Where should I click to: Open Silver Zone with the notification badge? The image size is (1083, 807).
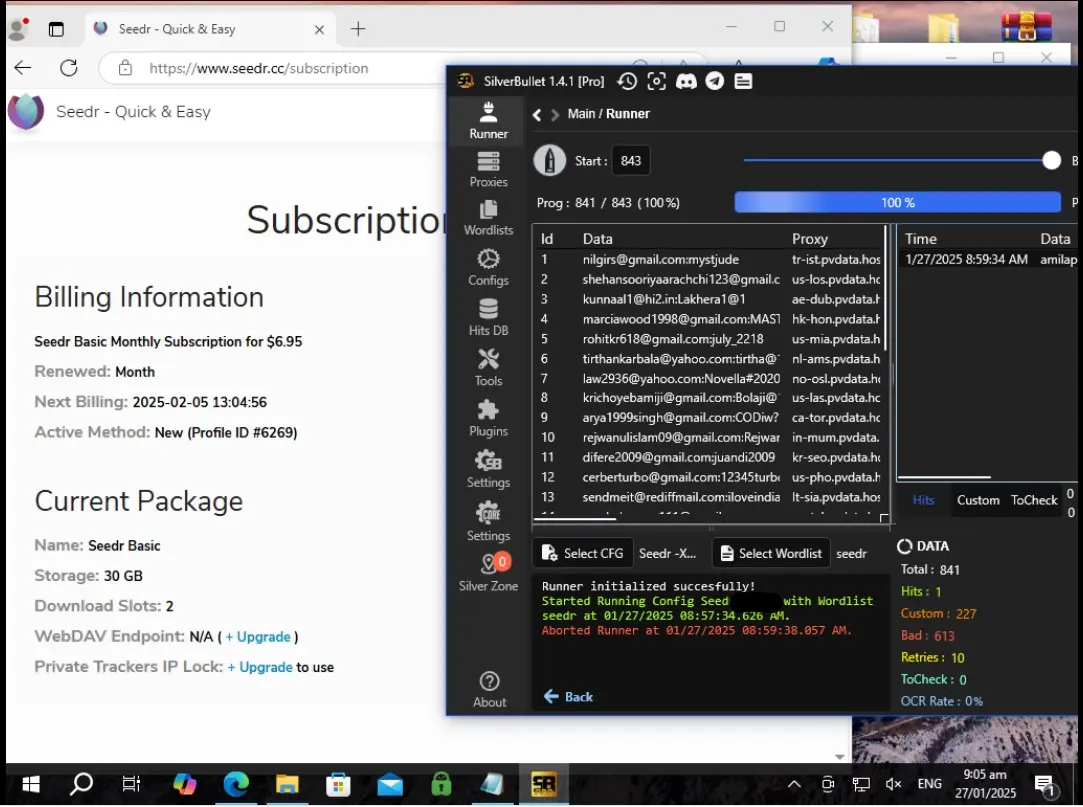488,573
